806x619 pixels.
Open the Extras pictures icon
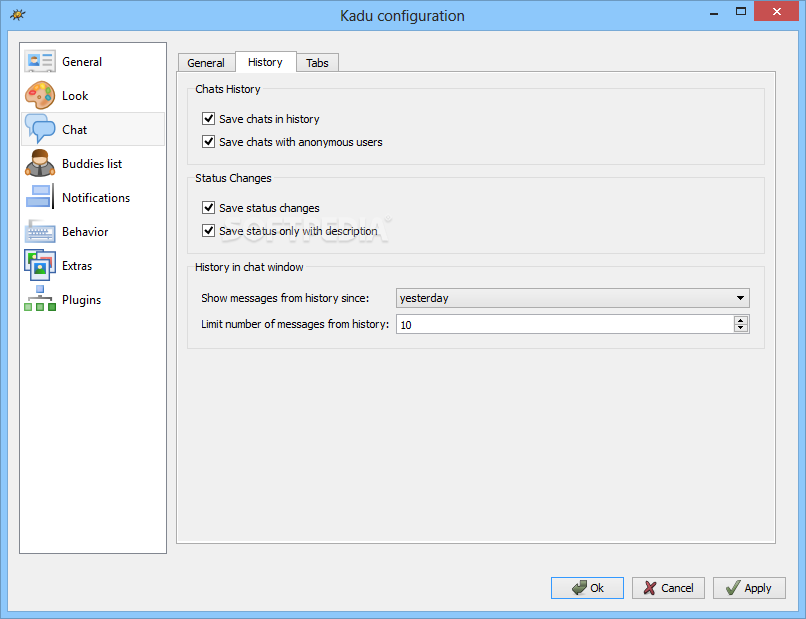point(40,265)
